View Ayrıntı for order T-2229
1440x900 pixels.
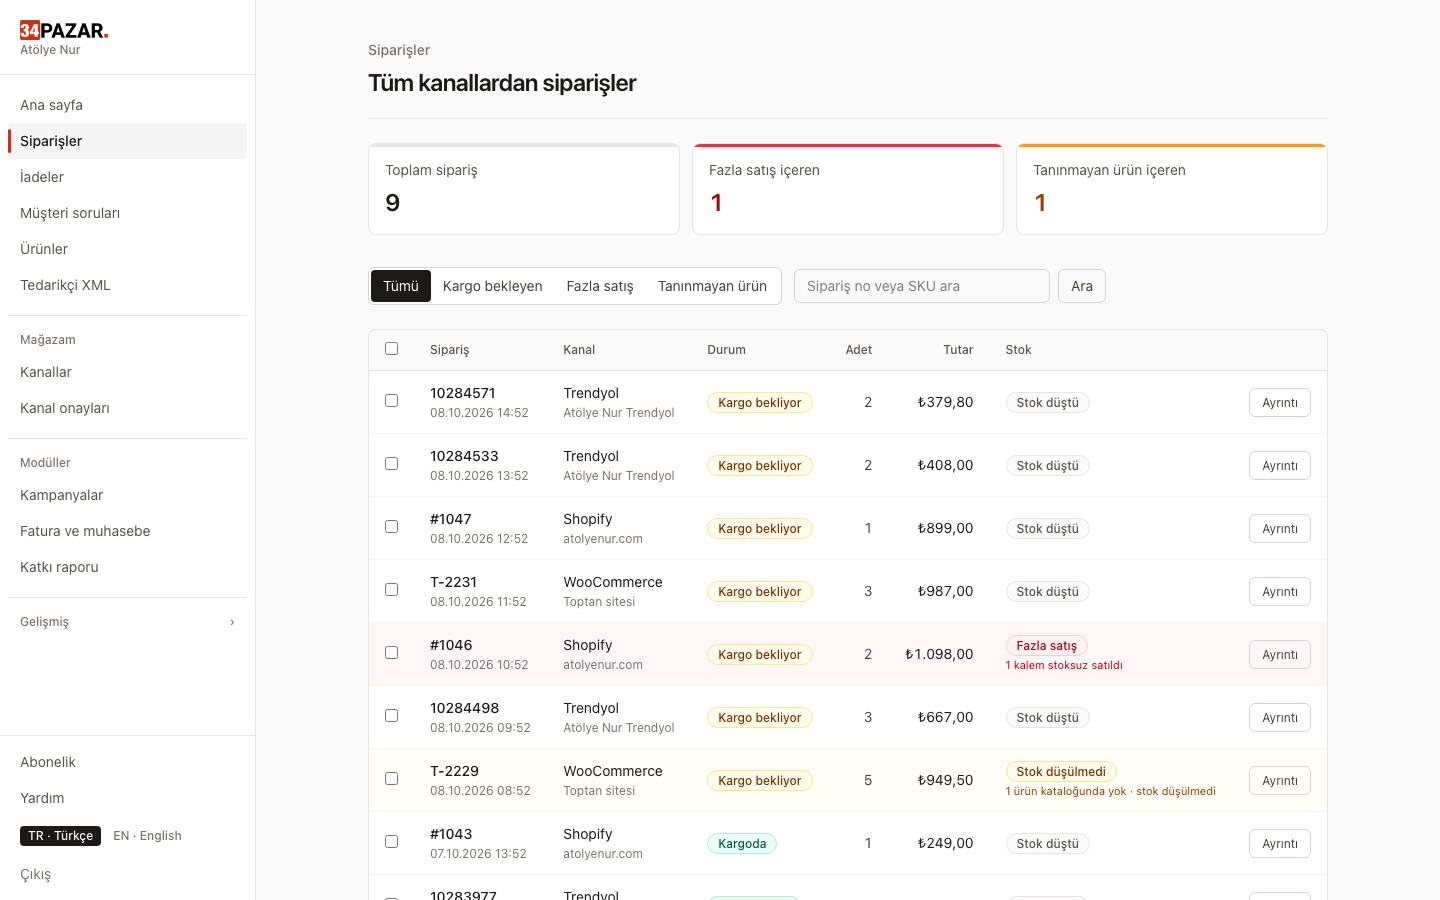(x=1280, y=781)
